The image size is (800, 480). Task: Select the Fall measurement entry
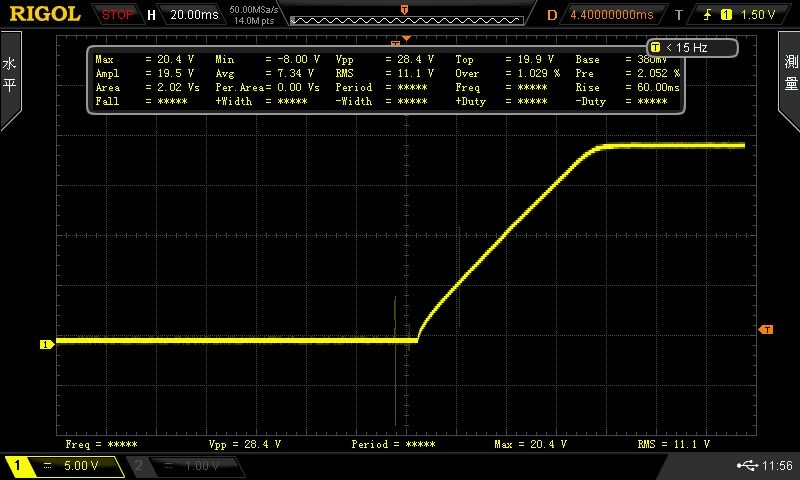(x=141, y=102)
